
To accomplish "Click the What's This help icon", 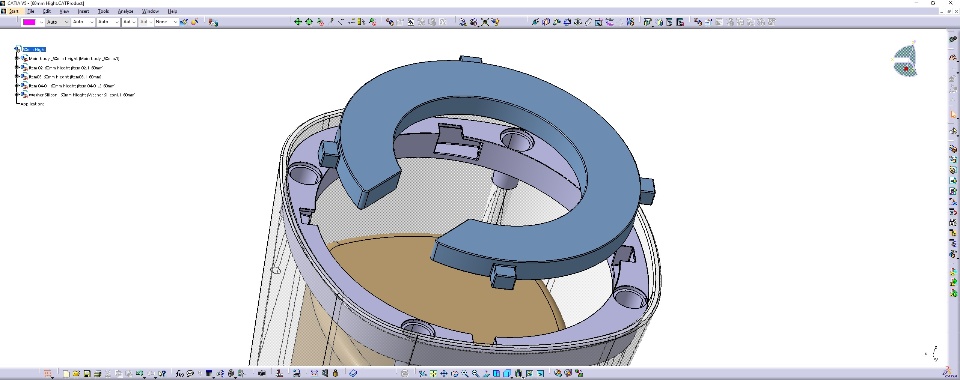I will point(162,373).
